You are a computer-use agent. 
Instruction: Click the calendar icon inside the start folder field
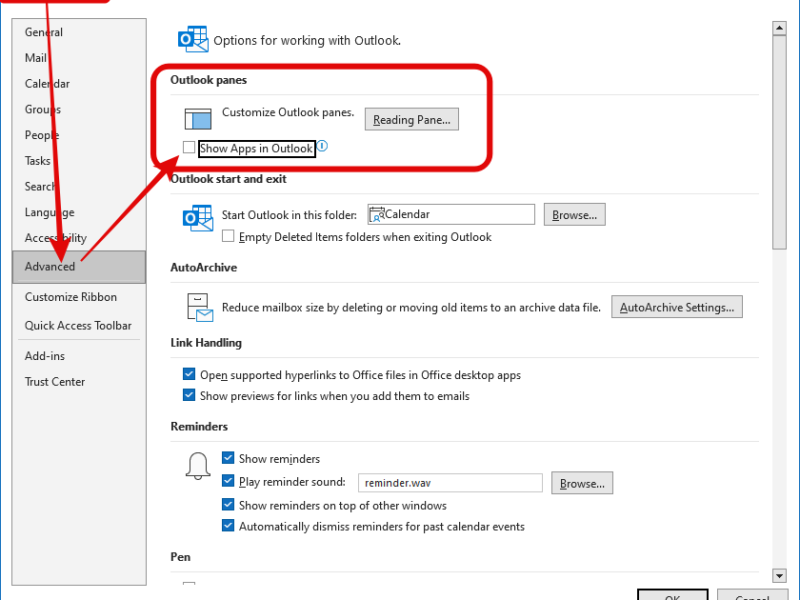point(377,214)
